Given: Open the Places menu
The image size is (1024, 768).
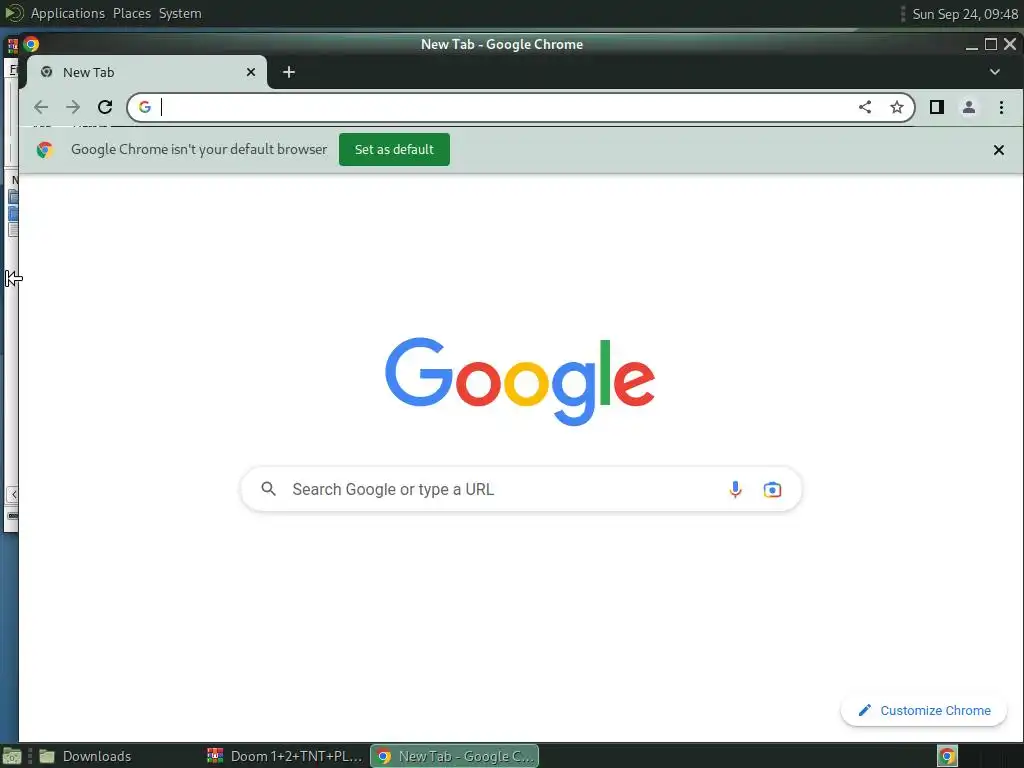Looking at the screenshot, I should point(132,14).
